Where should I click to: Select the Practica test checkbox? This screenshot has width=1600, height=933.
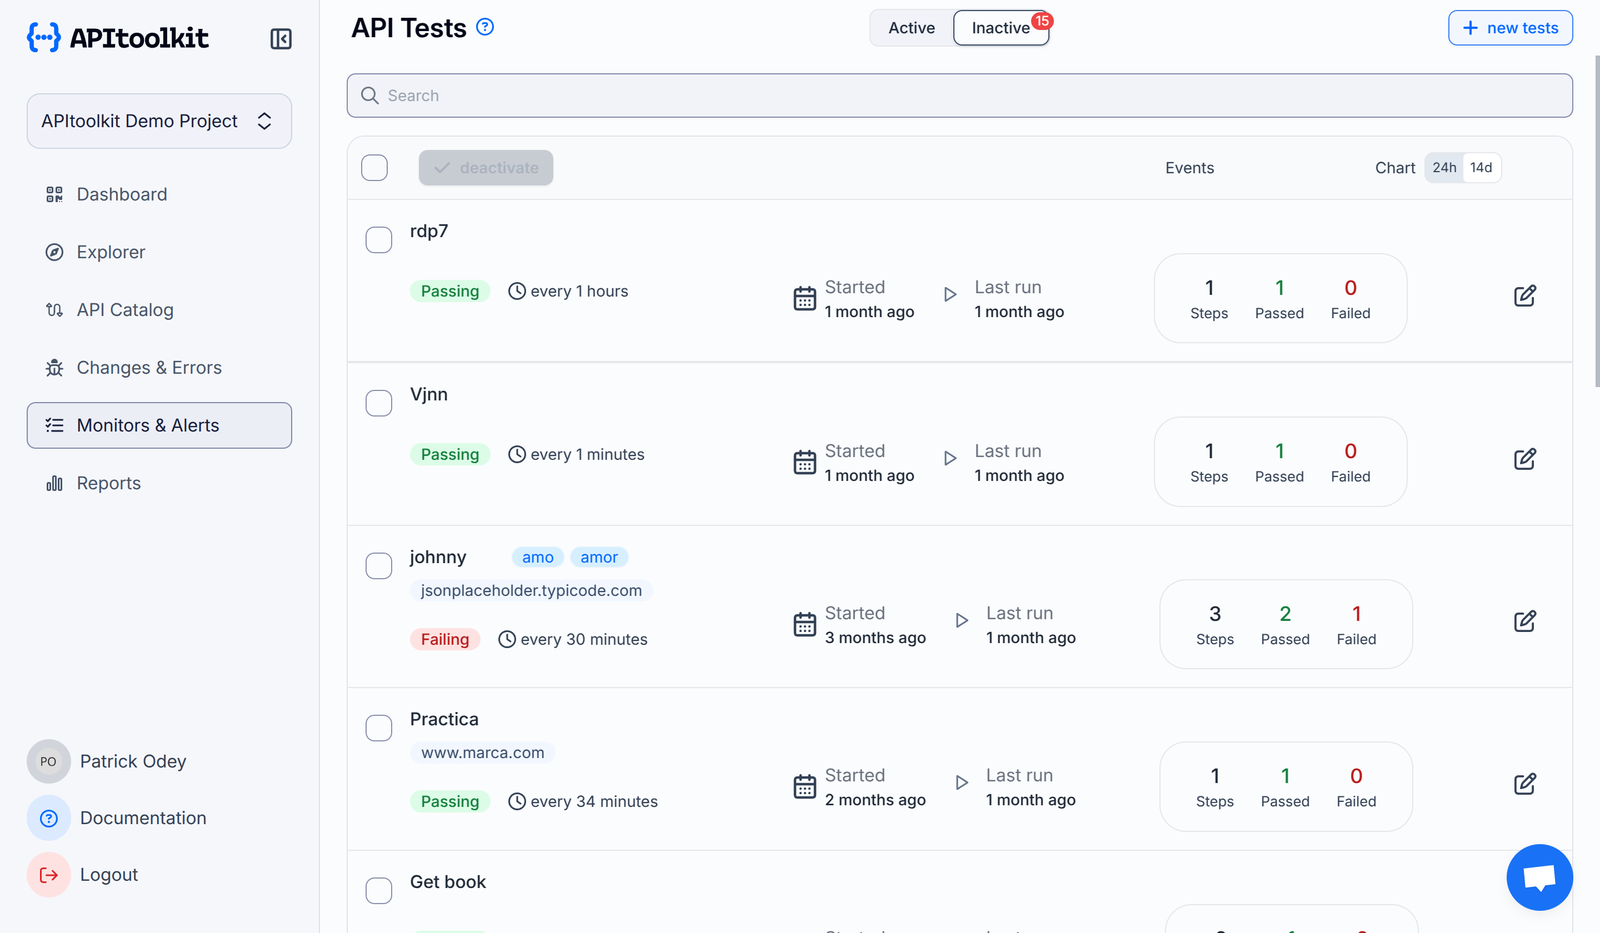[379, 728]
